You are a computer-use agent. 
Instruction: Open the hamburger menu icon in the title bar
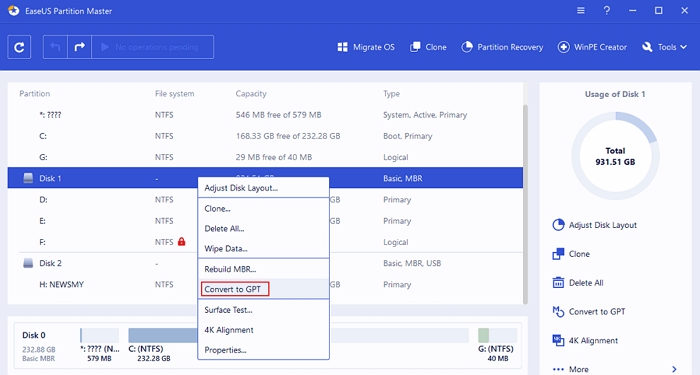pyautogui.click(x=580, y=10)
